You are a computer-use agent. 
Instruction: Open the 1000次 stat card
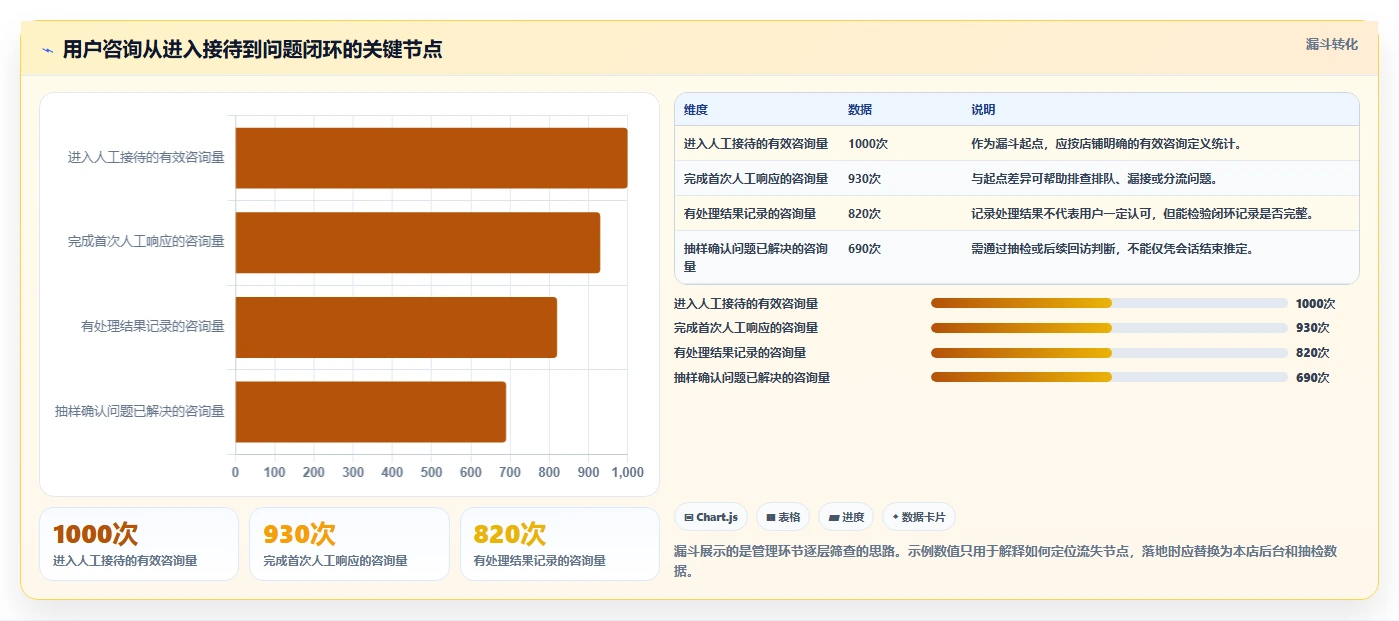[139, 544]
